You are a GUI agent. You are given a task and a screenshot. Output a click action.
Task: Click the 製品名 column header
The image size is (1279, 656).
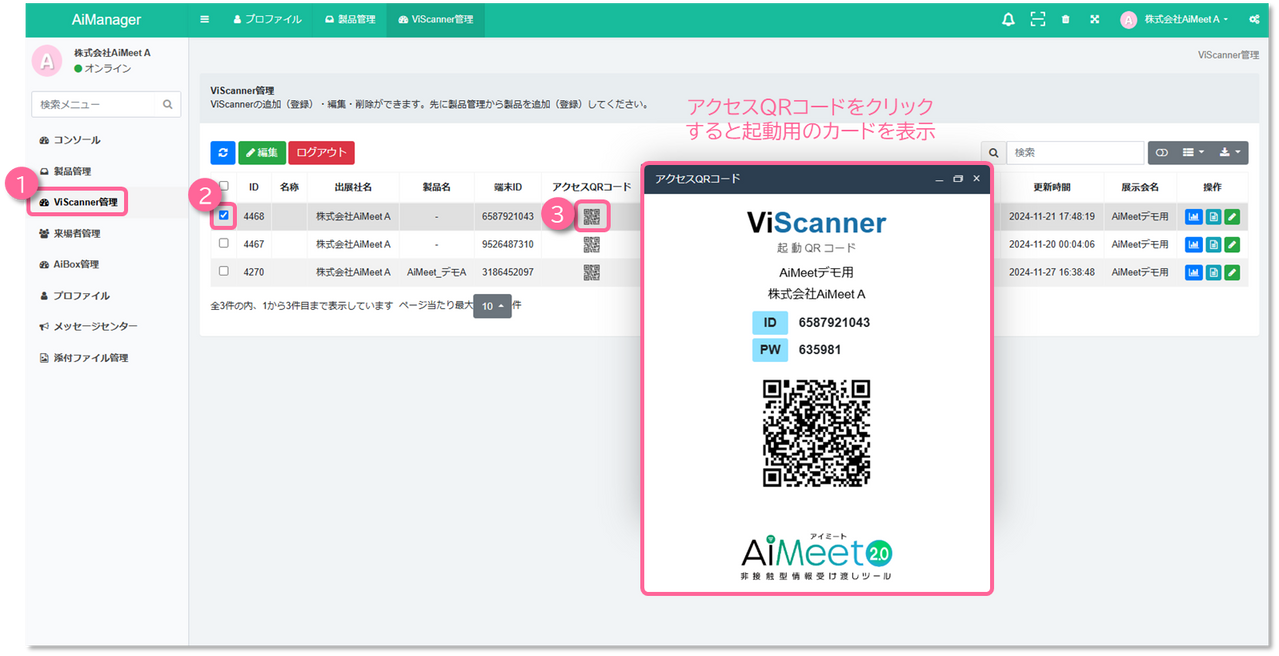(437, 187)
